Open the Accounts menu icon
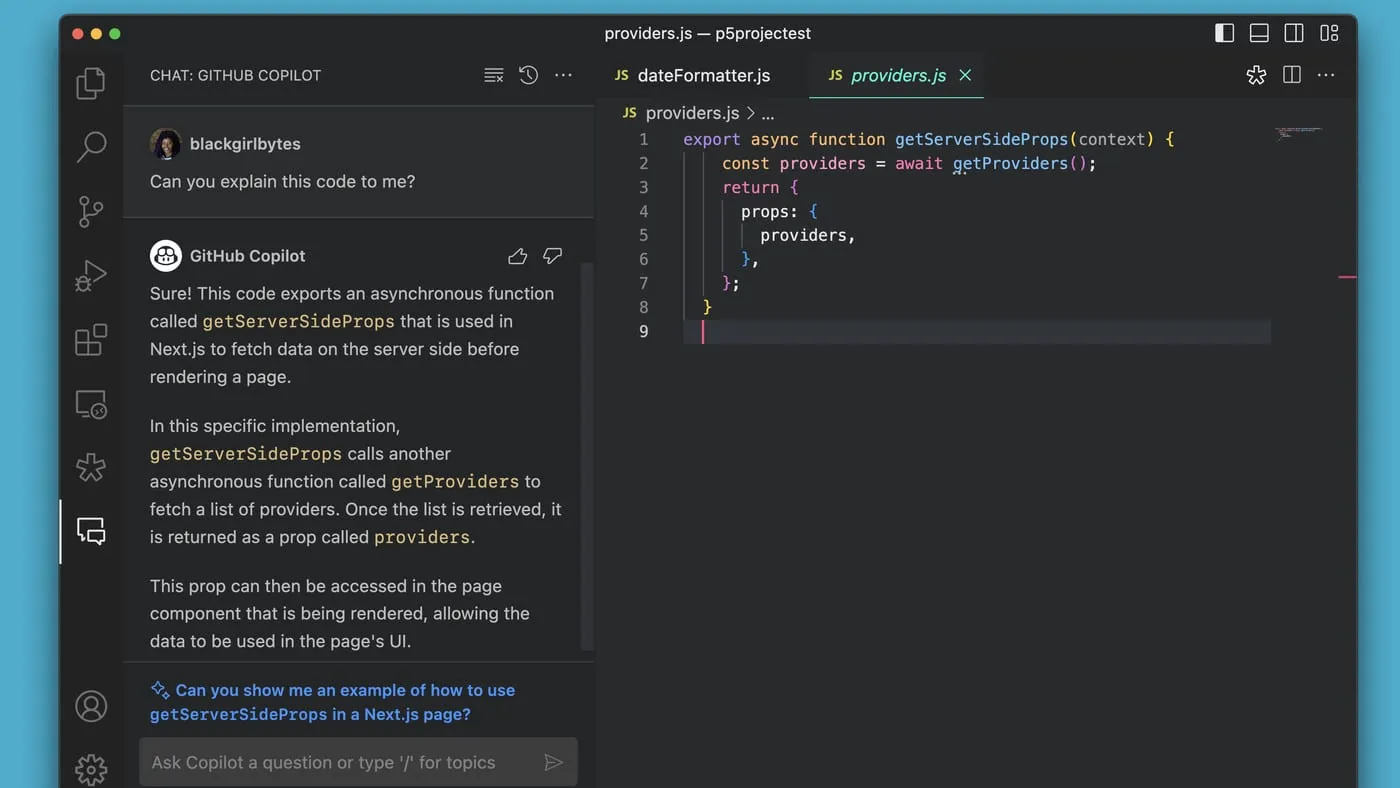1400x788 pixels. pyautogui.click(x=91, y=706)
